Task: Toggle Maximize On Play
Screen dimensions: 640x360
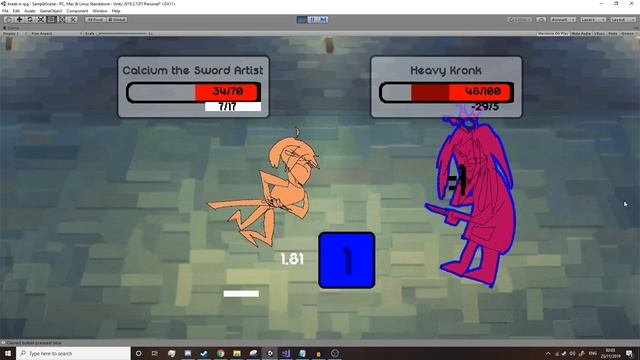Action: [x=553, y=33]
